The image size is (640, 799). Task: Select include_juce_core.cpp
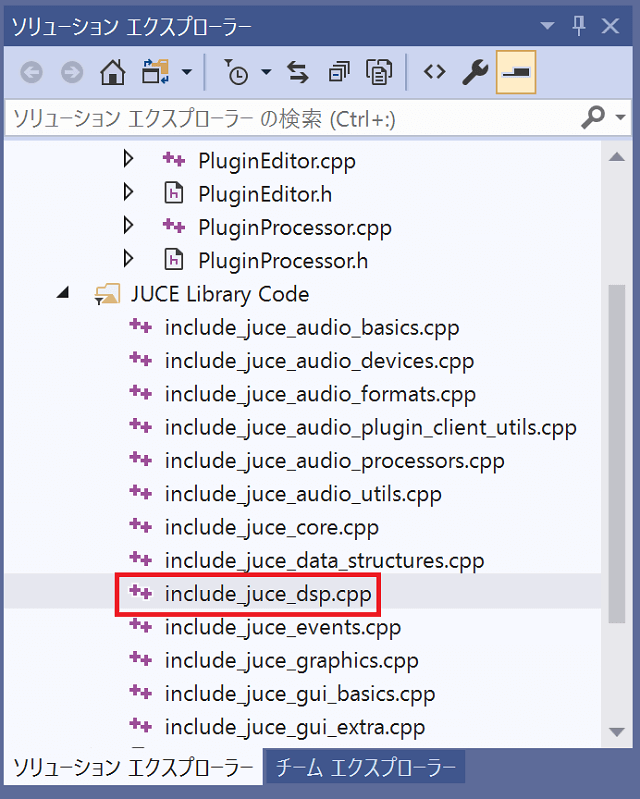(x=272, y=527)
